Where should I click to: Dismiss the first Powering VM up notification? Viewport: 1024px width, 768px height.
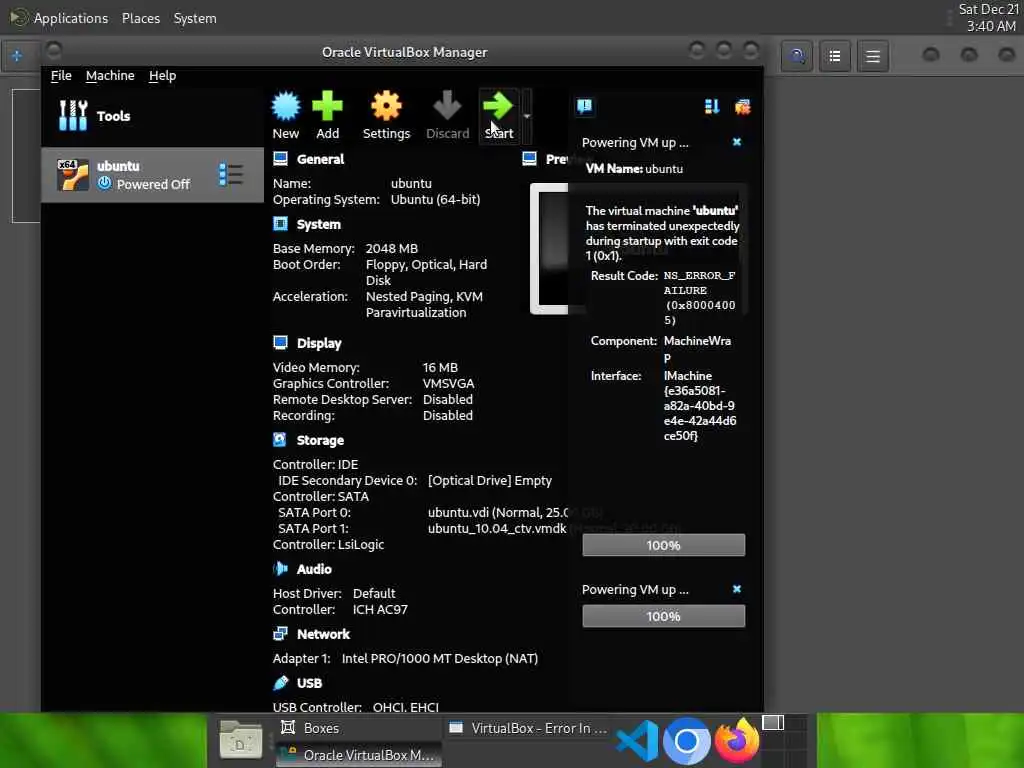point(737,142)
